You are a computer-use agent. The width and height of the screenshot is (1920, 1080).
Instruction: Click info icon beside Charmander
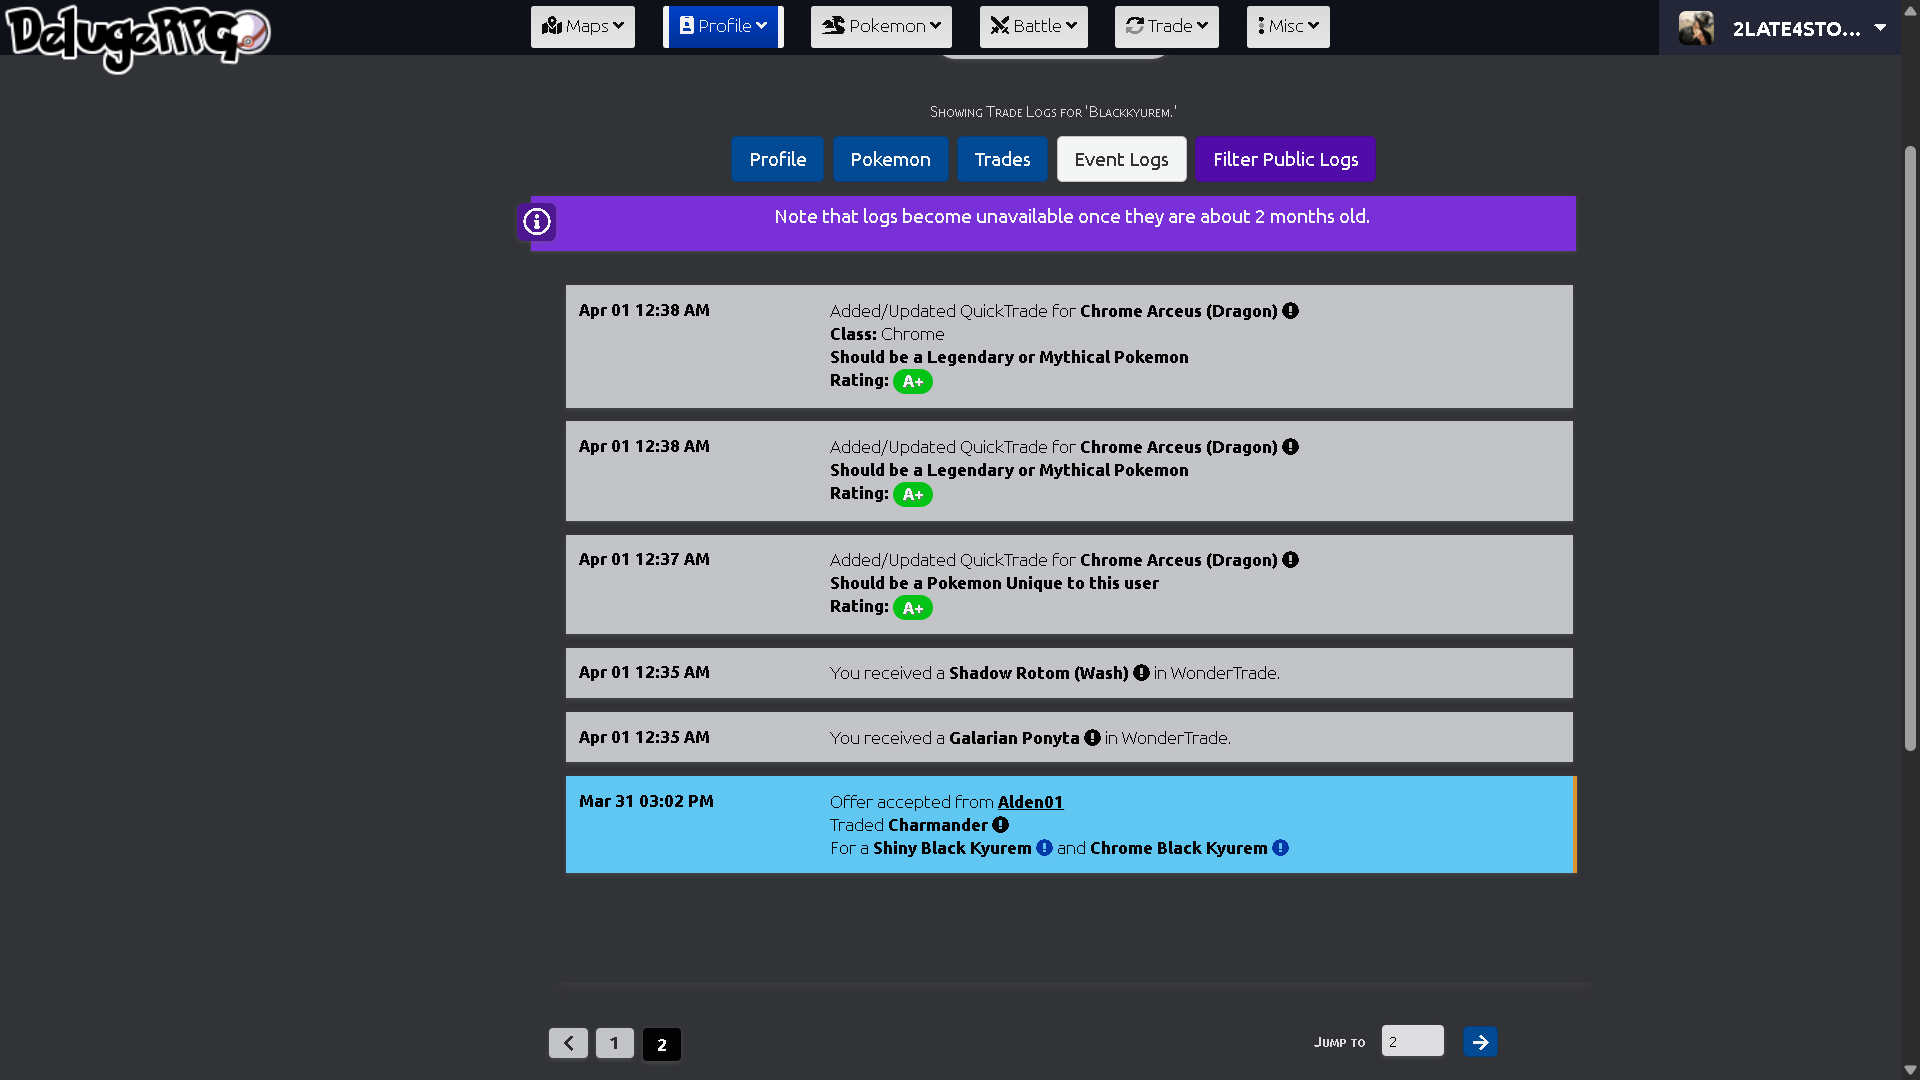[1001, 825]
